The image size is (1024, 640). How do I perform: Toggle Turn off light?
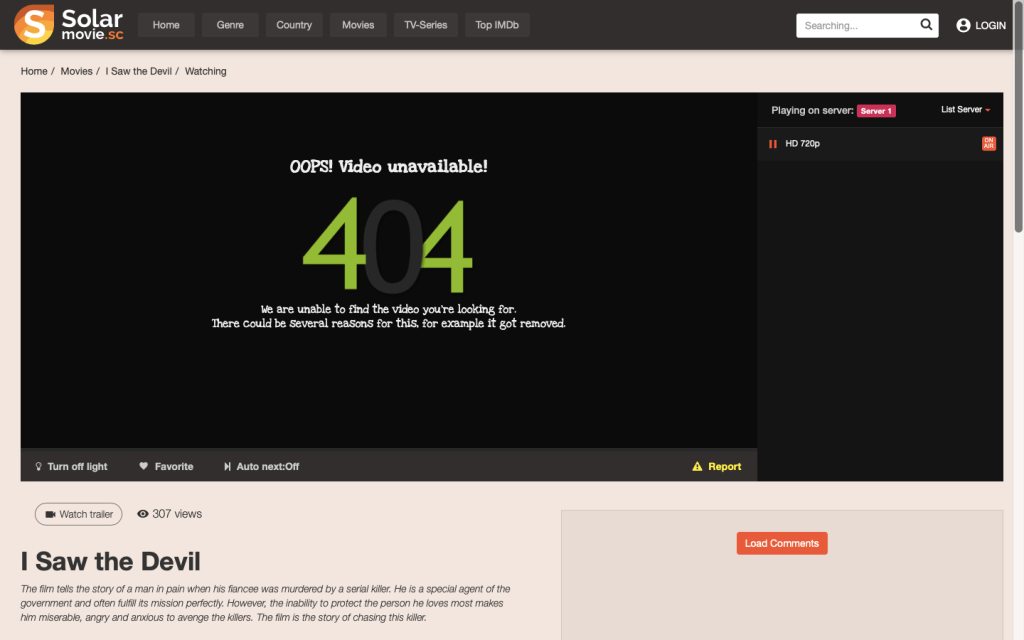coord(71,467)
